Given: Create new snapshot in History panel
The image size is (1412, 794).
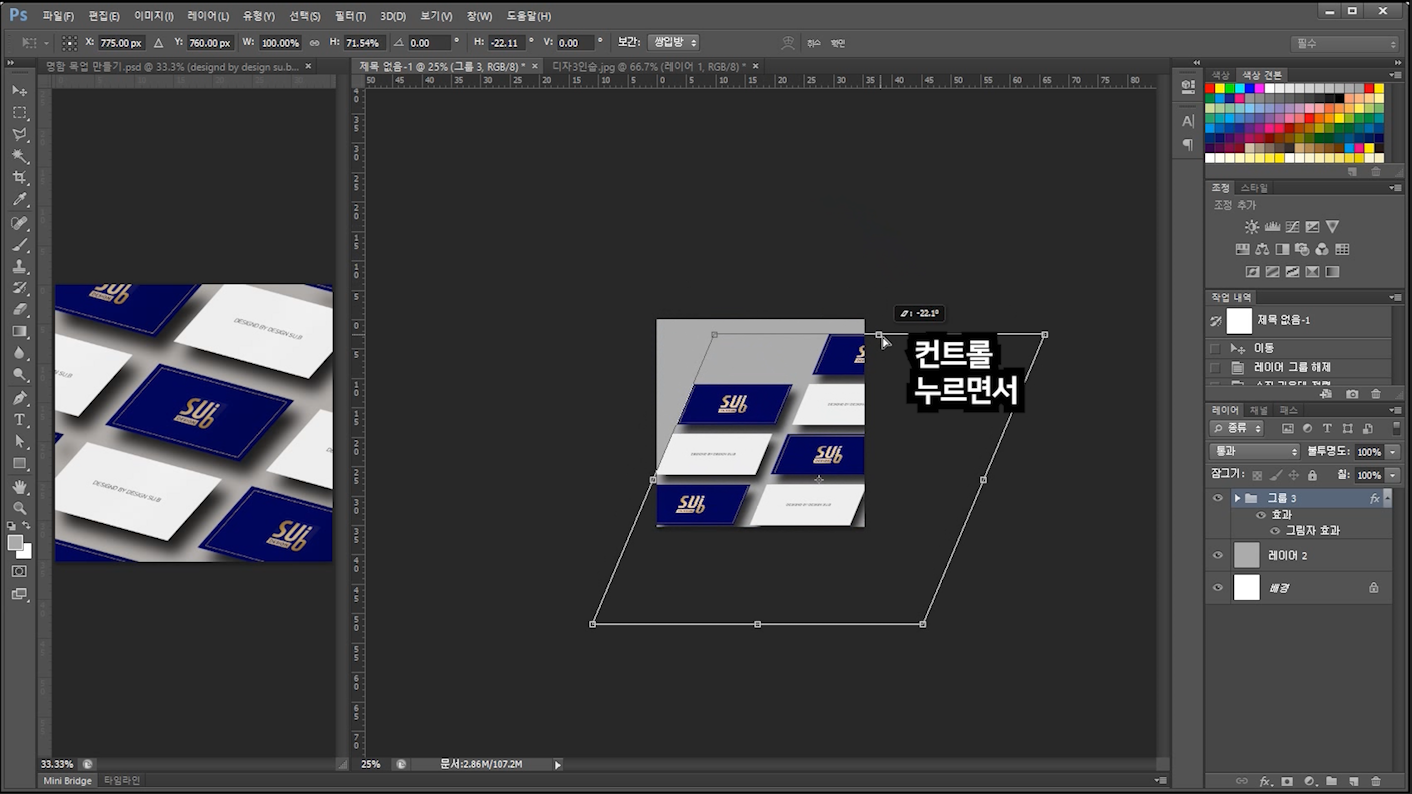Looking at the screenshot, I should coord(1352,394).
